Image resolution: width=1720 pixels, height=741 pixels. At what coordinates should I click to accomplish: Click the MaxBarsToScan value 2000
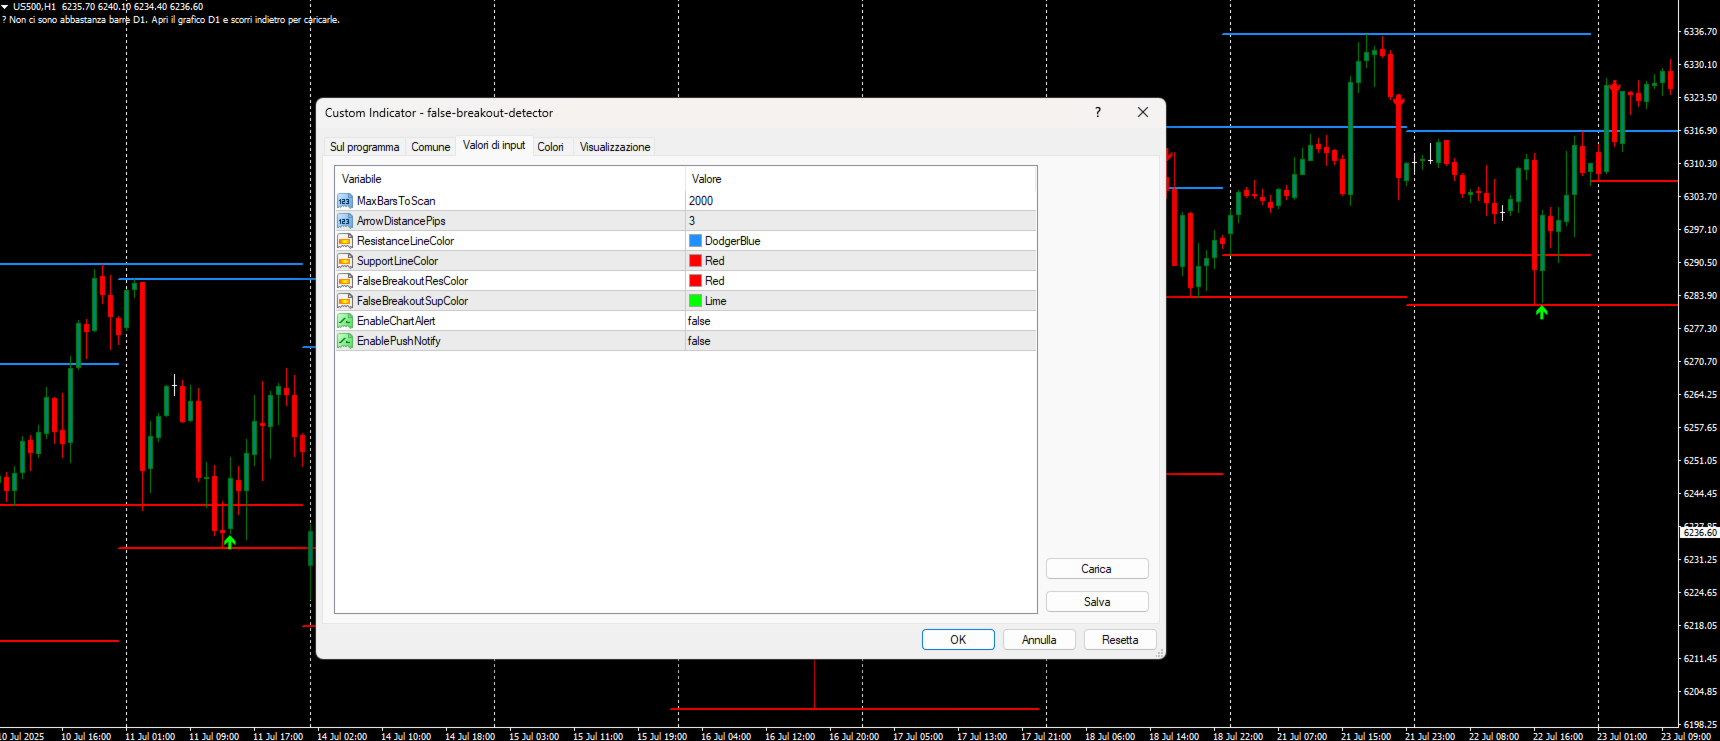701,201
